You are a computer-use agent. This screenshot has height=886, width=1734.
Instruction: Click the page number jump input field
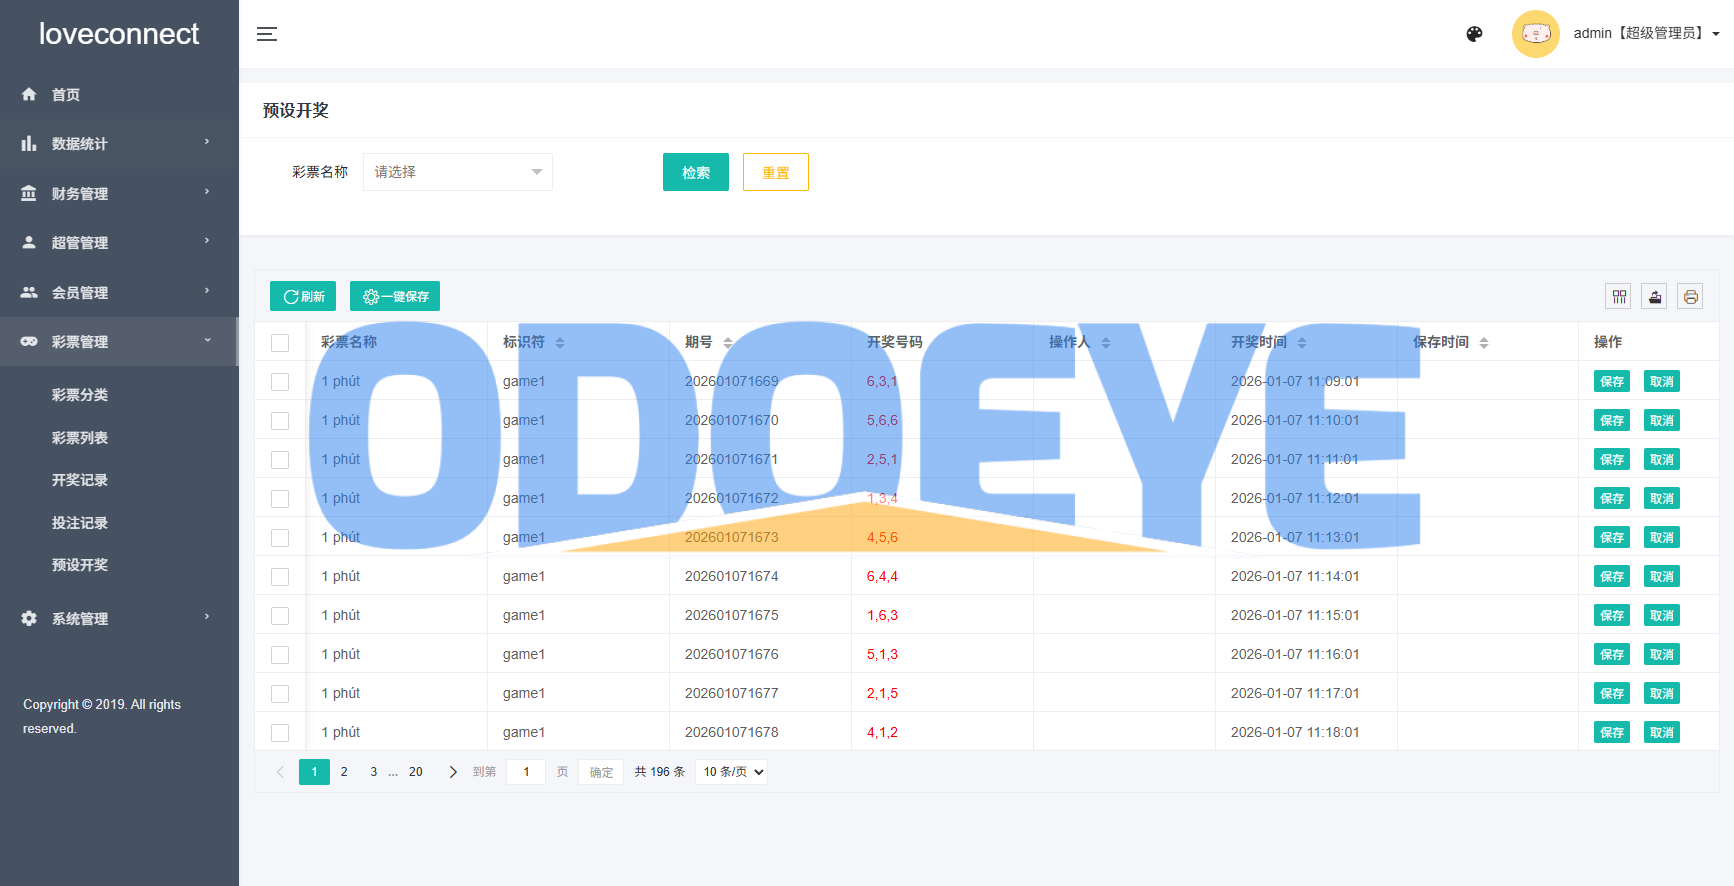pos(526,772)
